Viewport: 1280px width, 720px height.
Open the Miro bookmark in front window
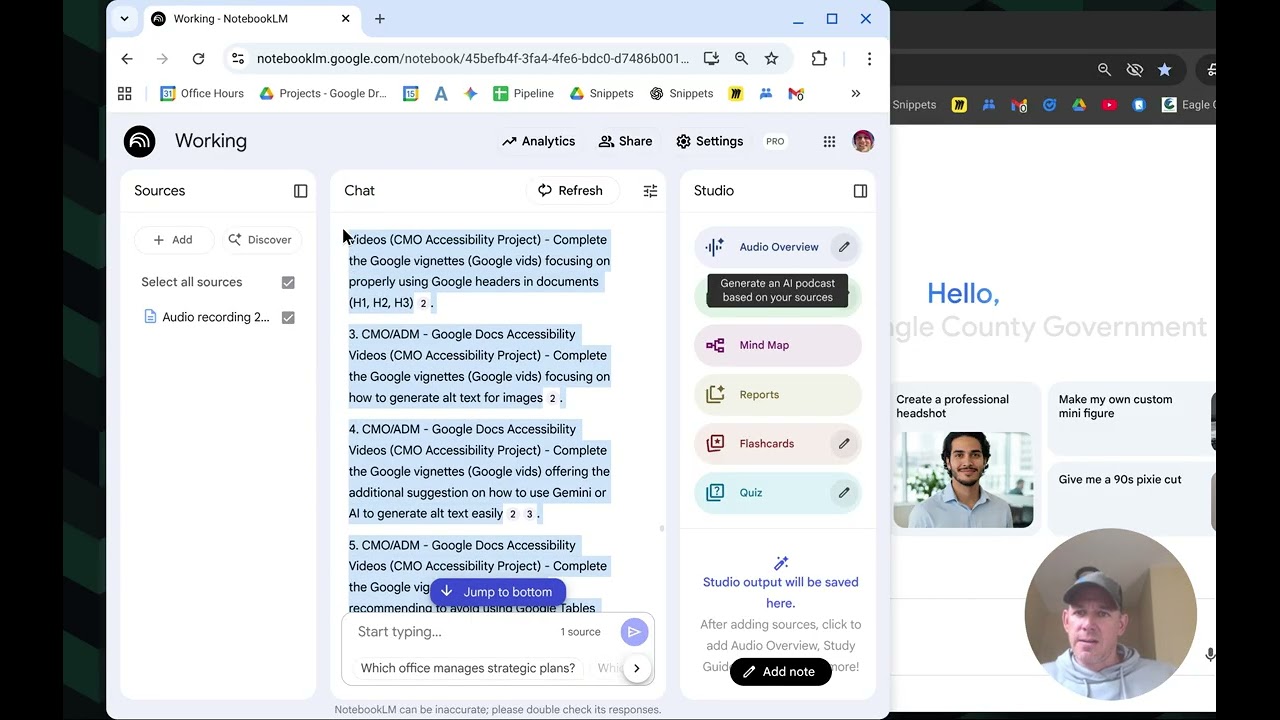point(736,93)
